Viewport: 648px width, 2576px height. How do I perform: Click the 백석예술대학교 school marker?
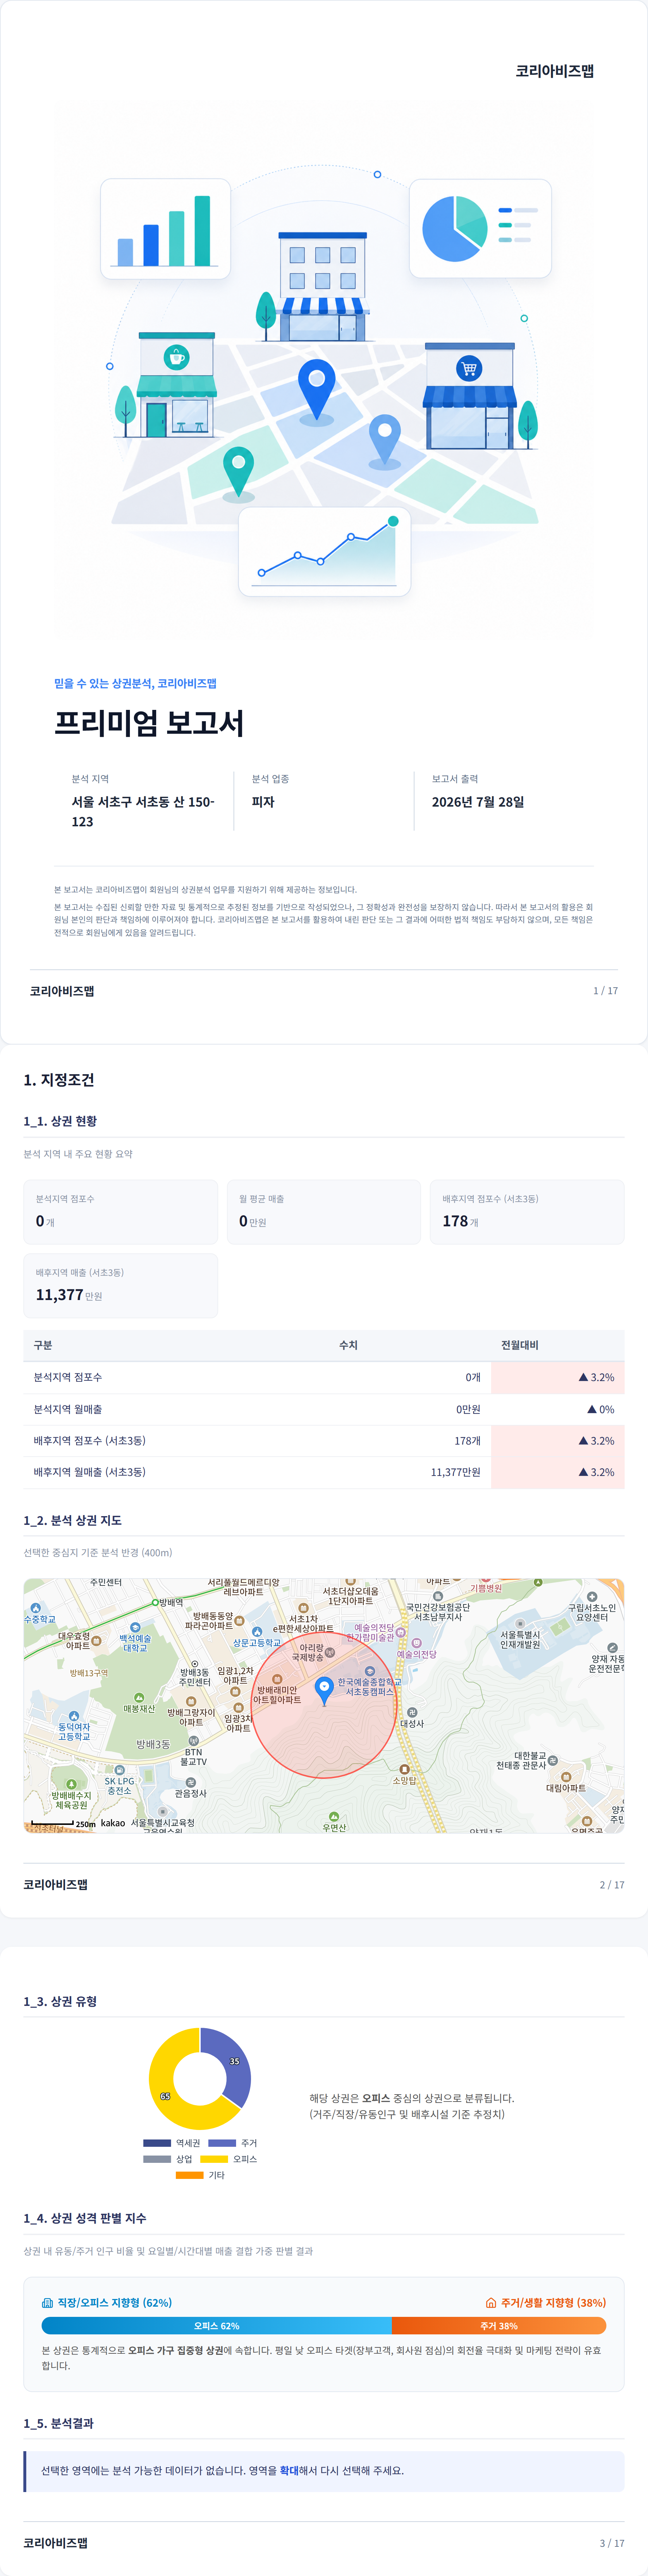click(135, 1628)
